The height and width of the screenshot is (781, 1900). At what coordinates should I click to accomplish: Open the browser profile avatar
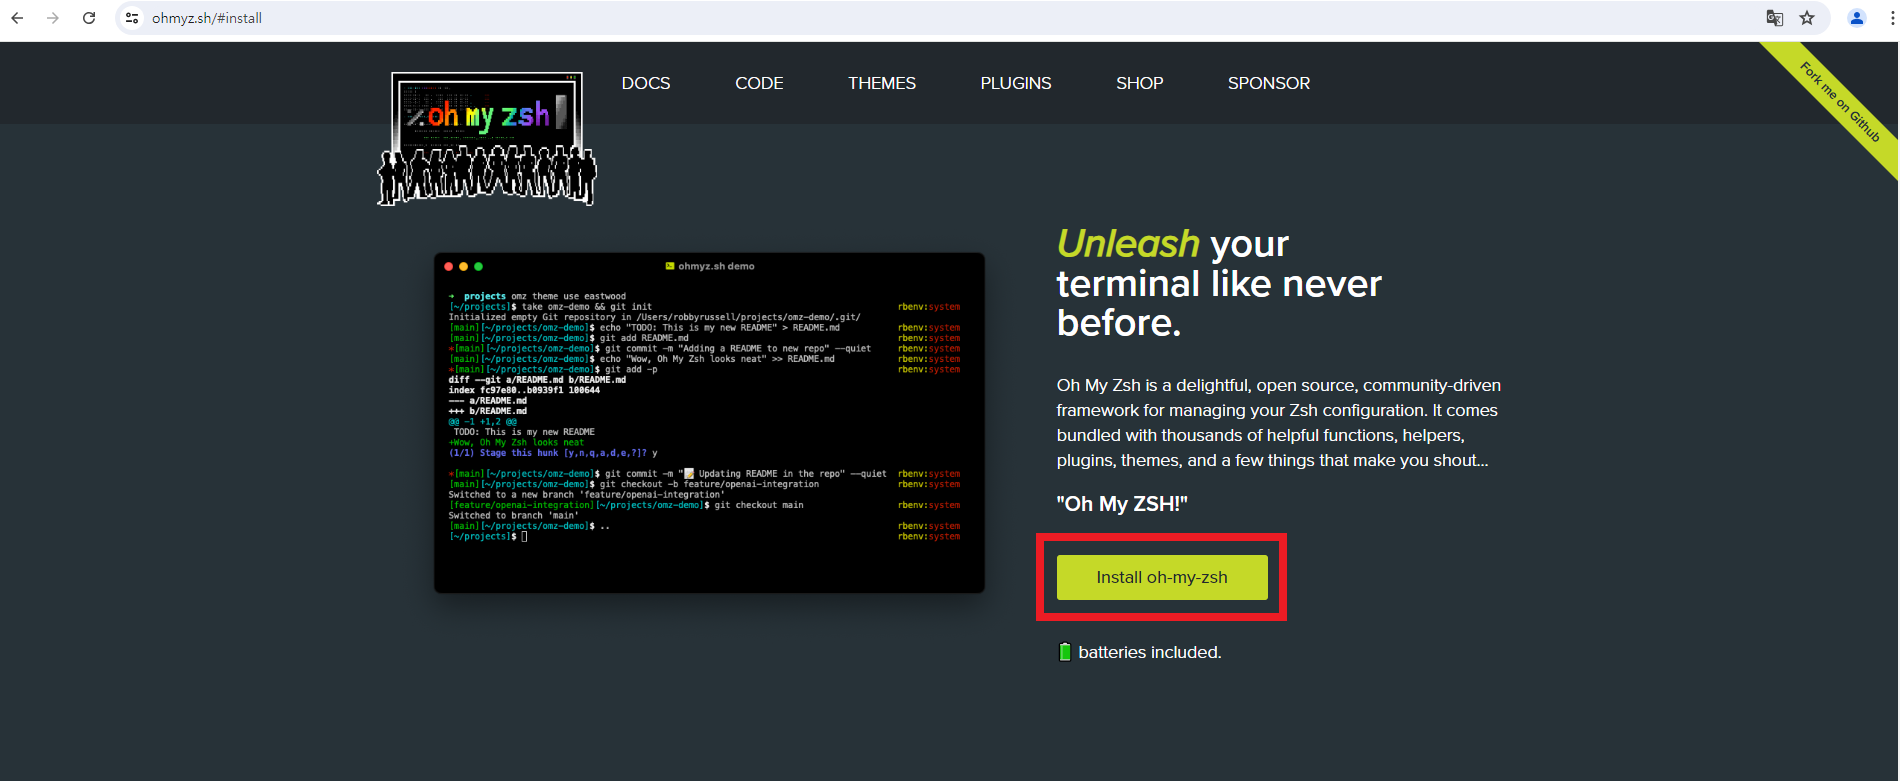point(1857,18)
